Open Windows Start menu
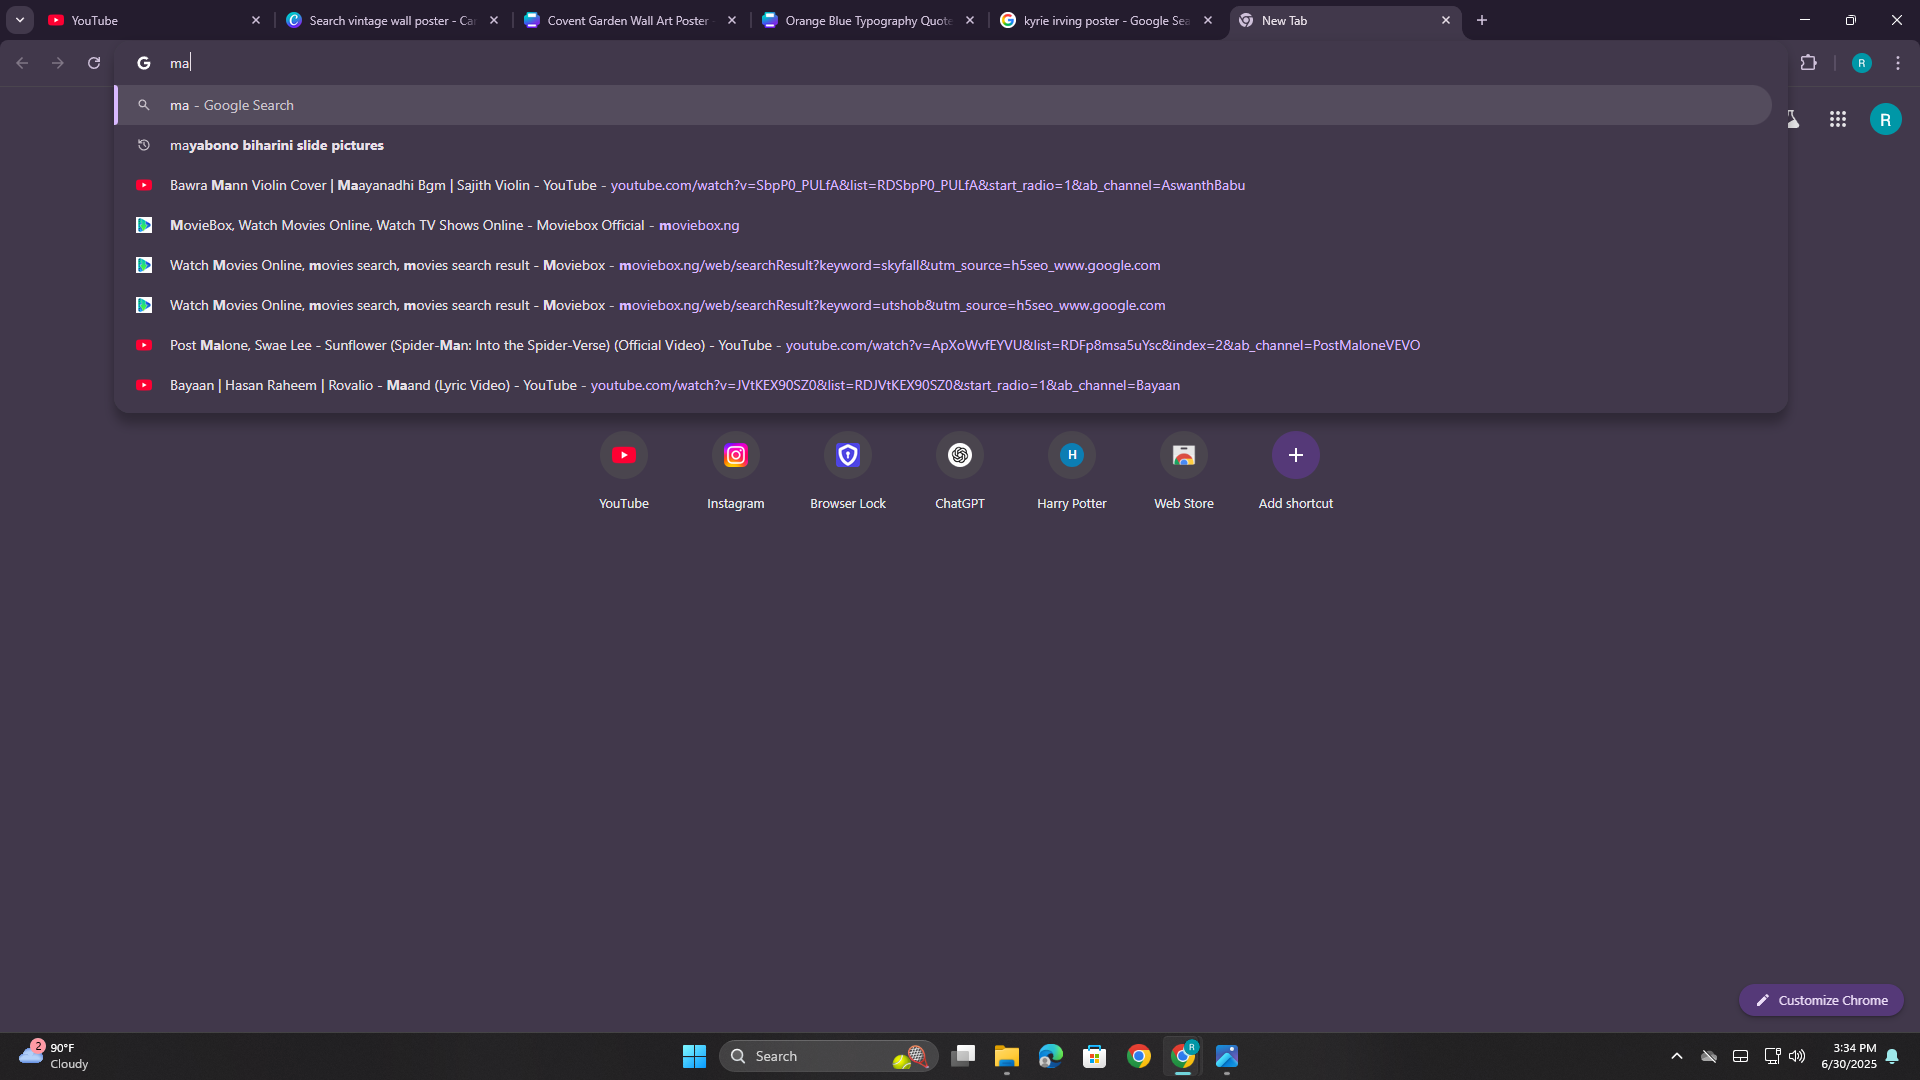This screenshot has width=1920, height=1080. 694,1056
